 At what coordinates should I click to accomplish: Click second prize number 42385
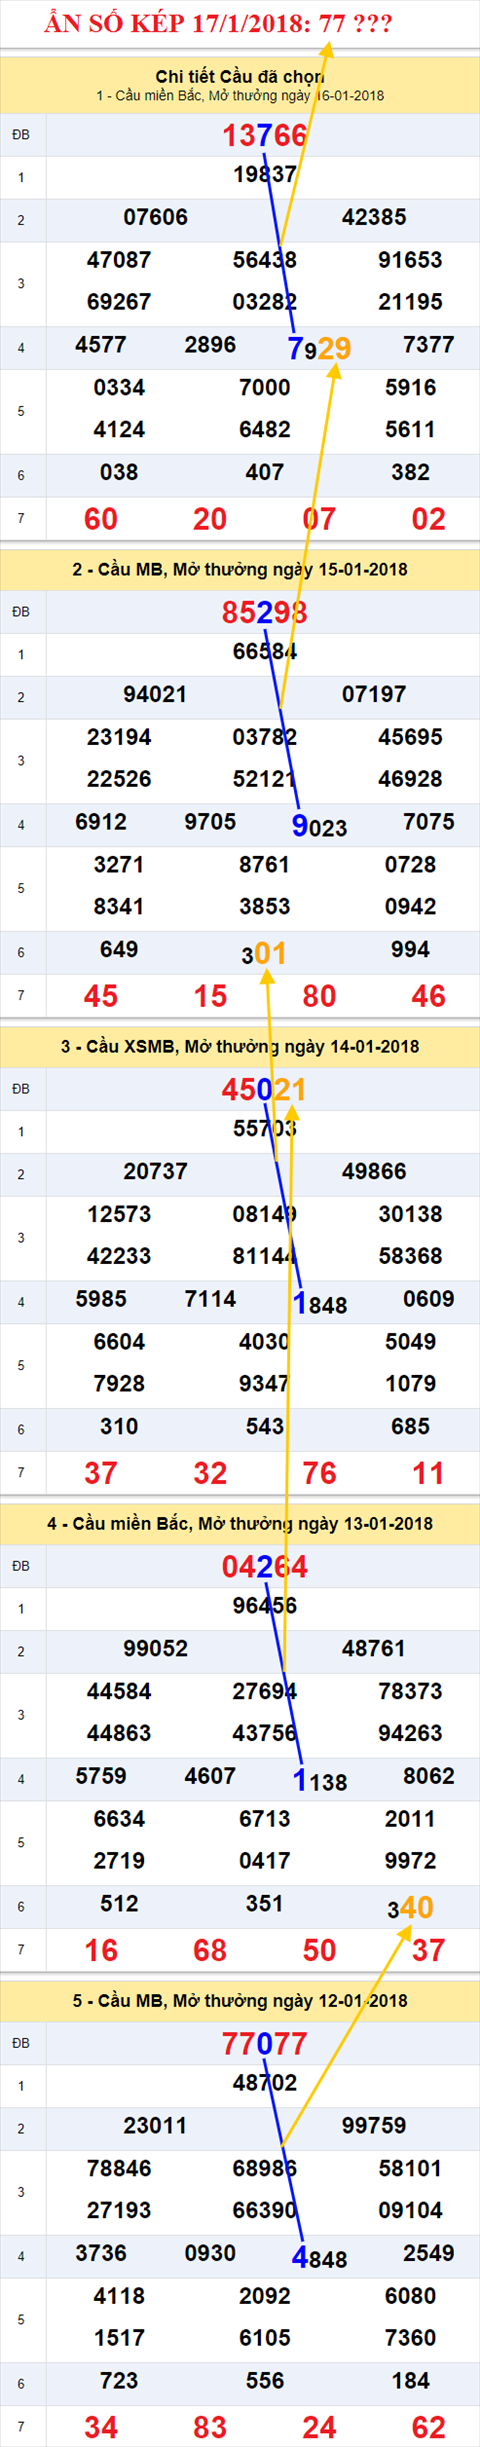[374, 218]
